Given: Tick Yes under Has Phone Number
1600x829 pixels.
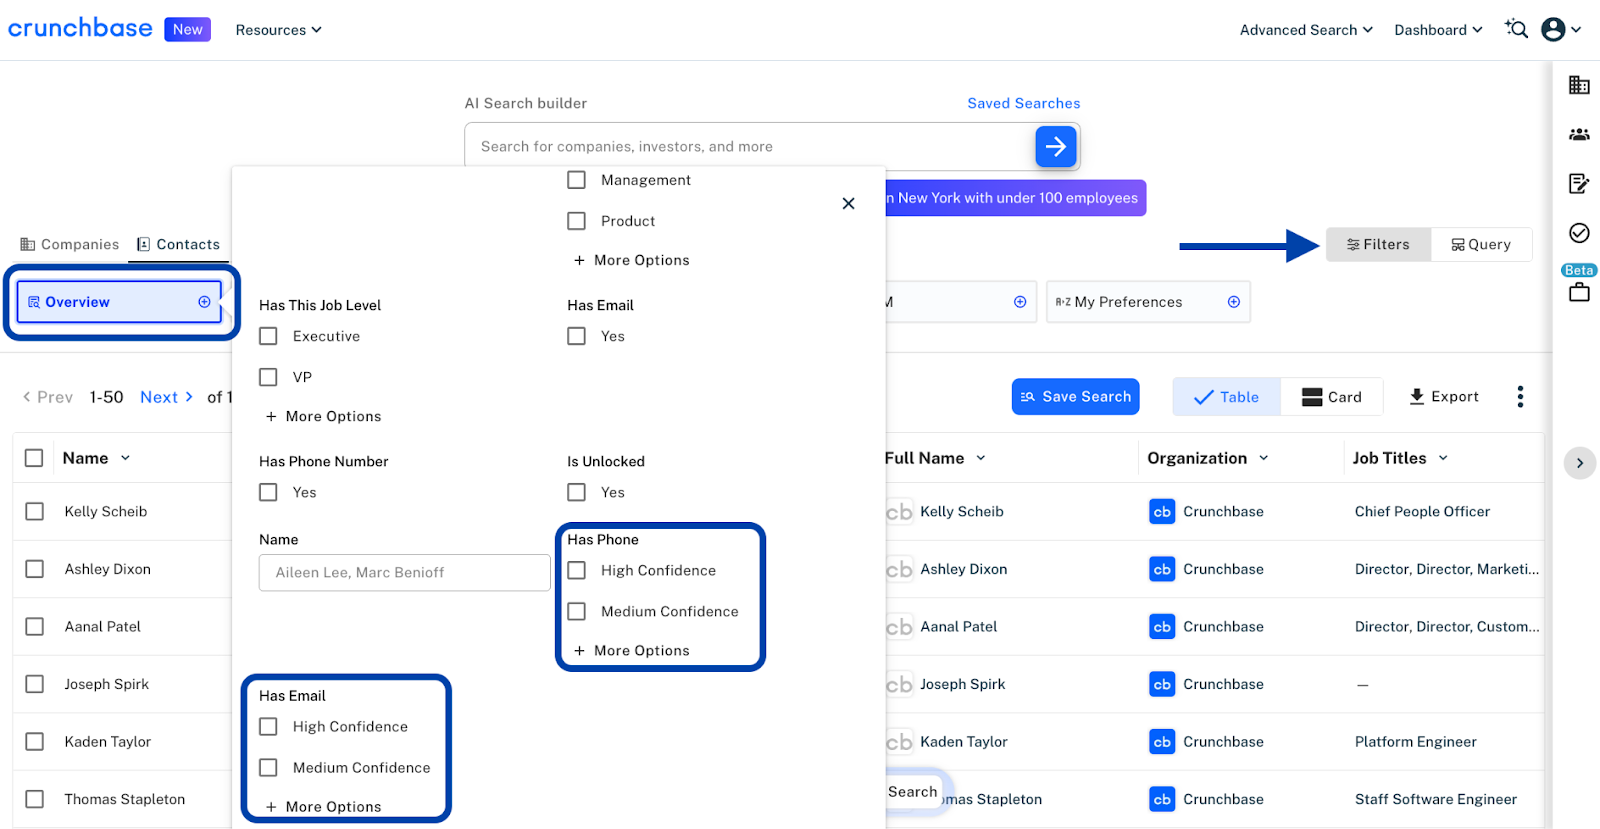Looking at the screenshot, I should (268, 492).
